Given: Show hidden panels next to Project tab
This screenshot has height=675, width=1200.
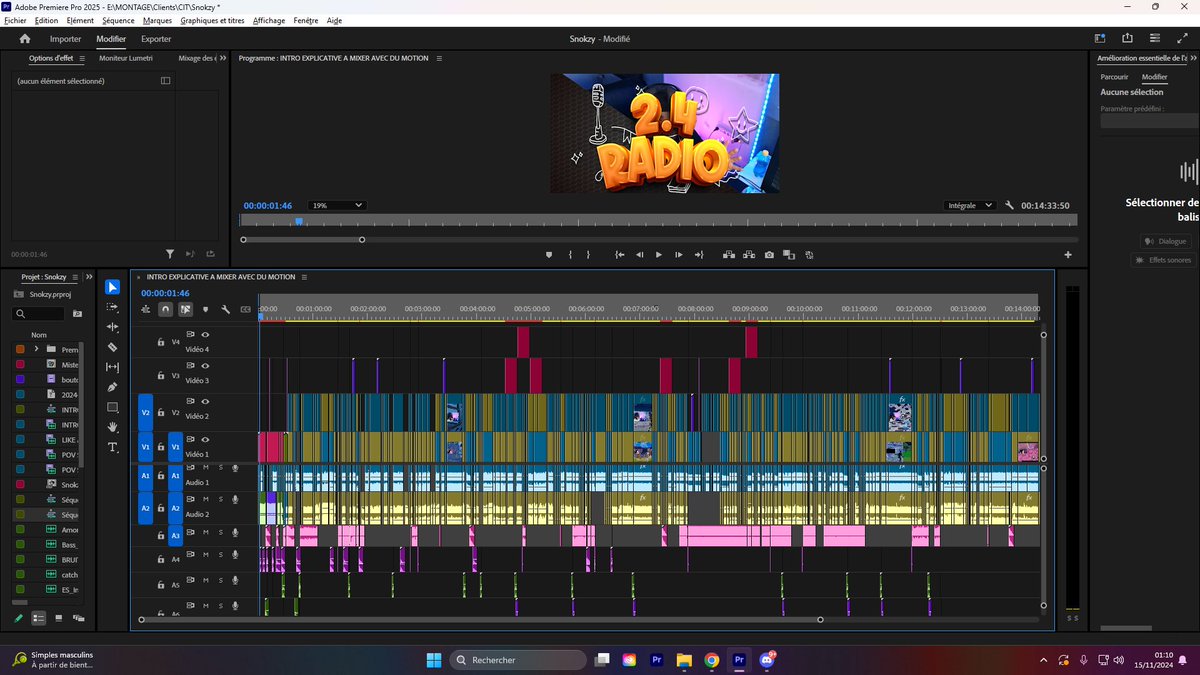Looking at the screenshot, I should pyautogui.click(x=90, y=277).
